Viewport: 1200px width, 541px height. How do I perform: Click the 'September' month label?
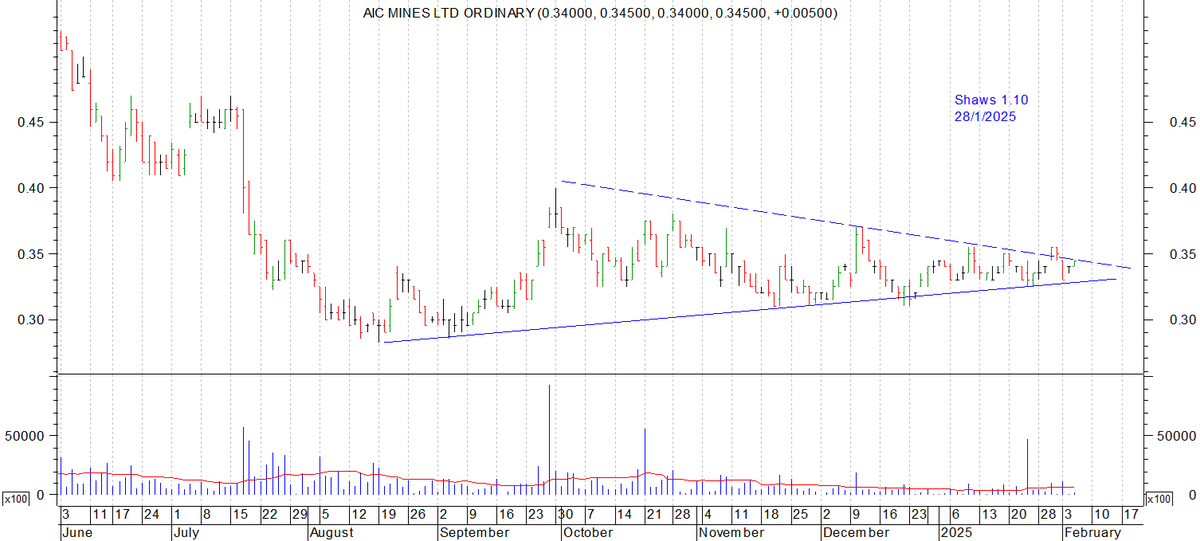[x=475, y=533]
